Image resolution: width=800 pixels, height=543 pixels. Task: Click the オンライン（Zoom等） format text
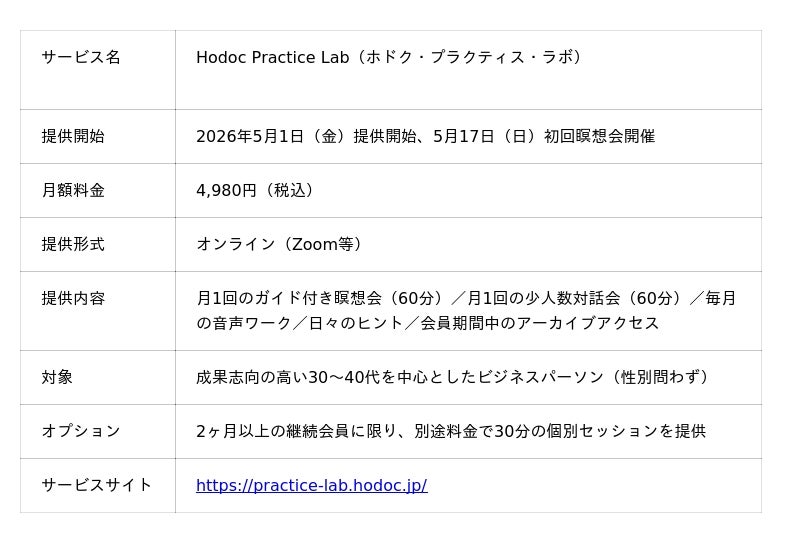click(281, 244)
